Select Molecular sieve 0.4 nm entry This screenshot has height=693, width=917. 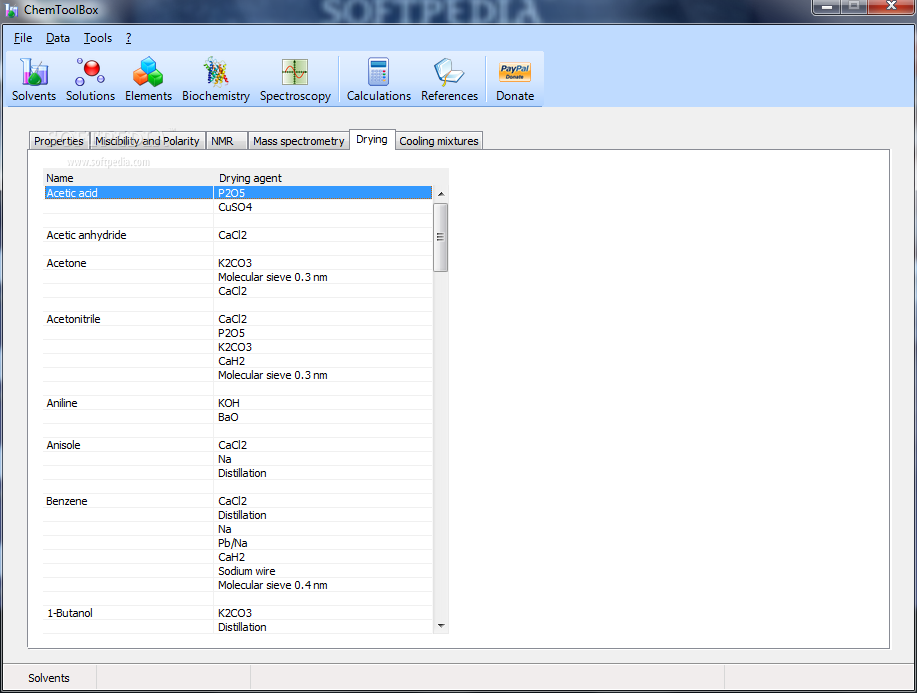[273, 585]
